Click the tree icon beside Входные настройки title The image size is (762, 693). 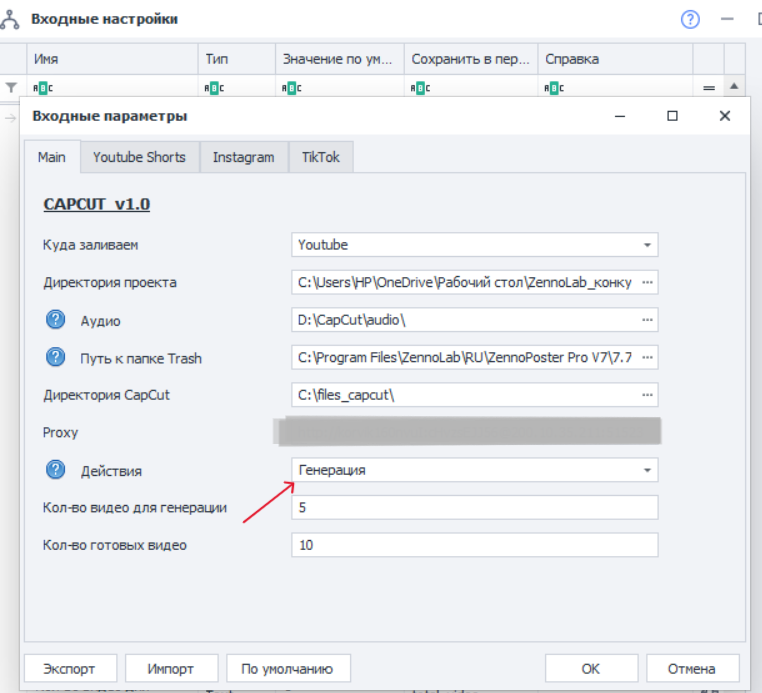10,19
